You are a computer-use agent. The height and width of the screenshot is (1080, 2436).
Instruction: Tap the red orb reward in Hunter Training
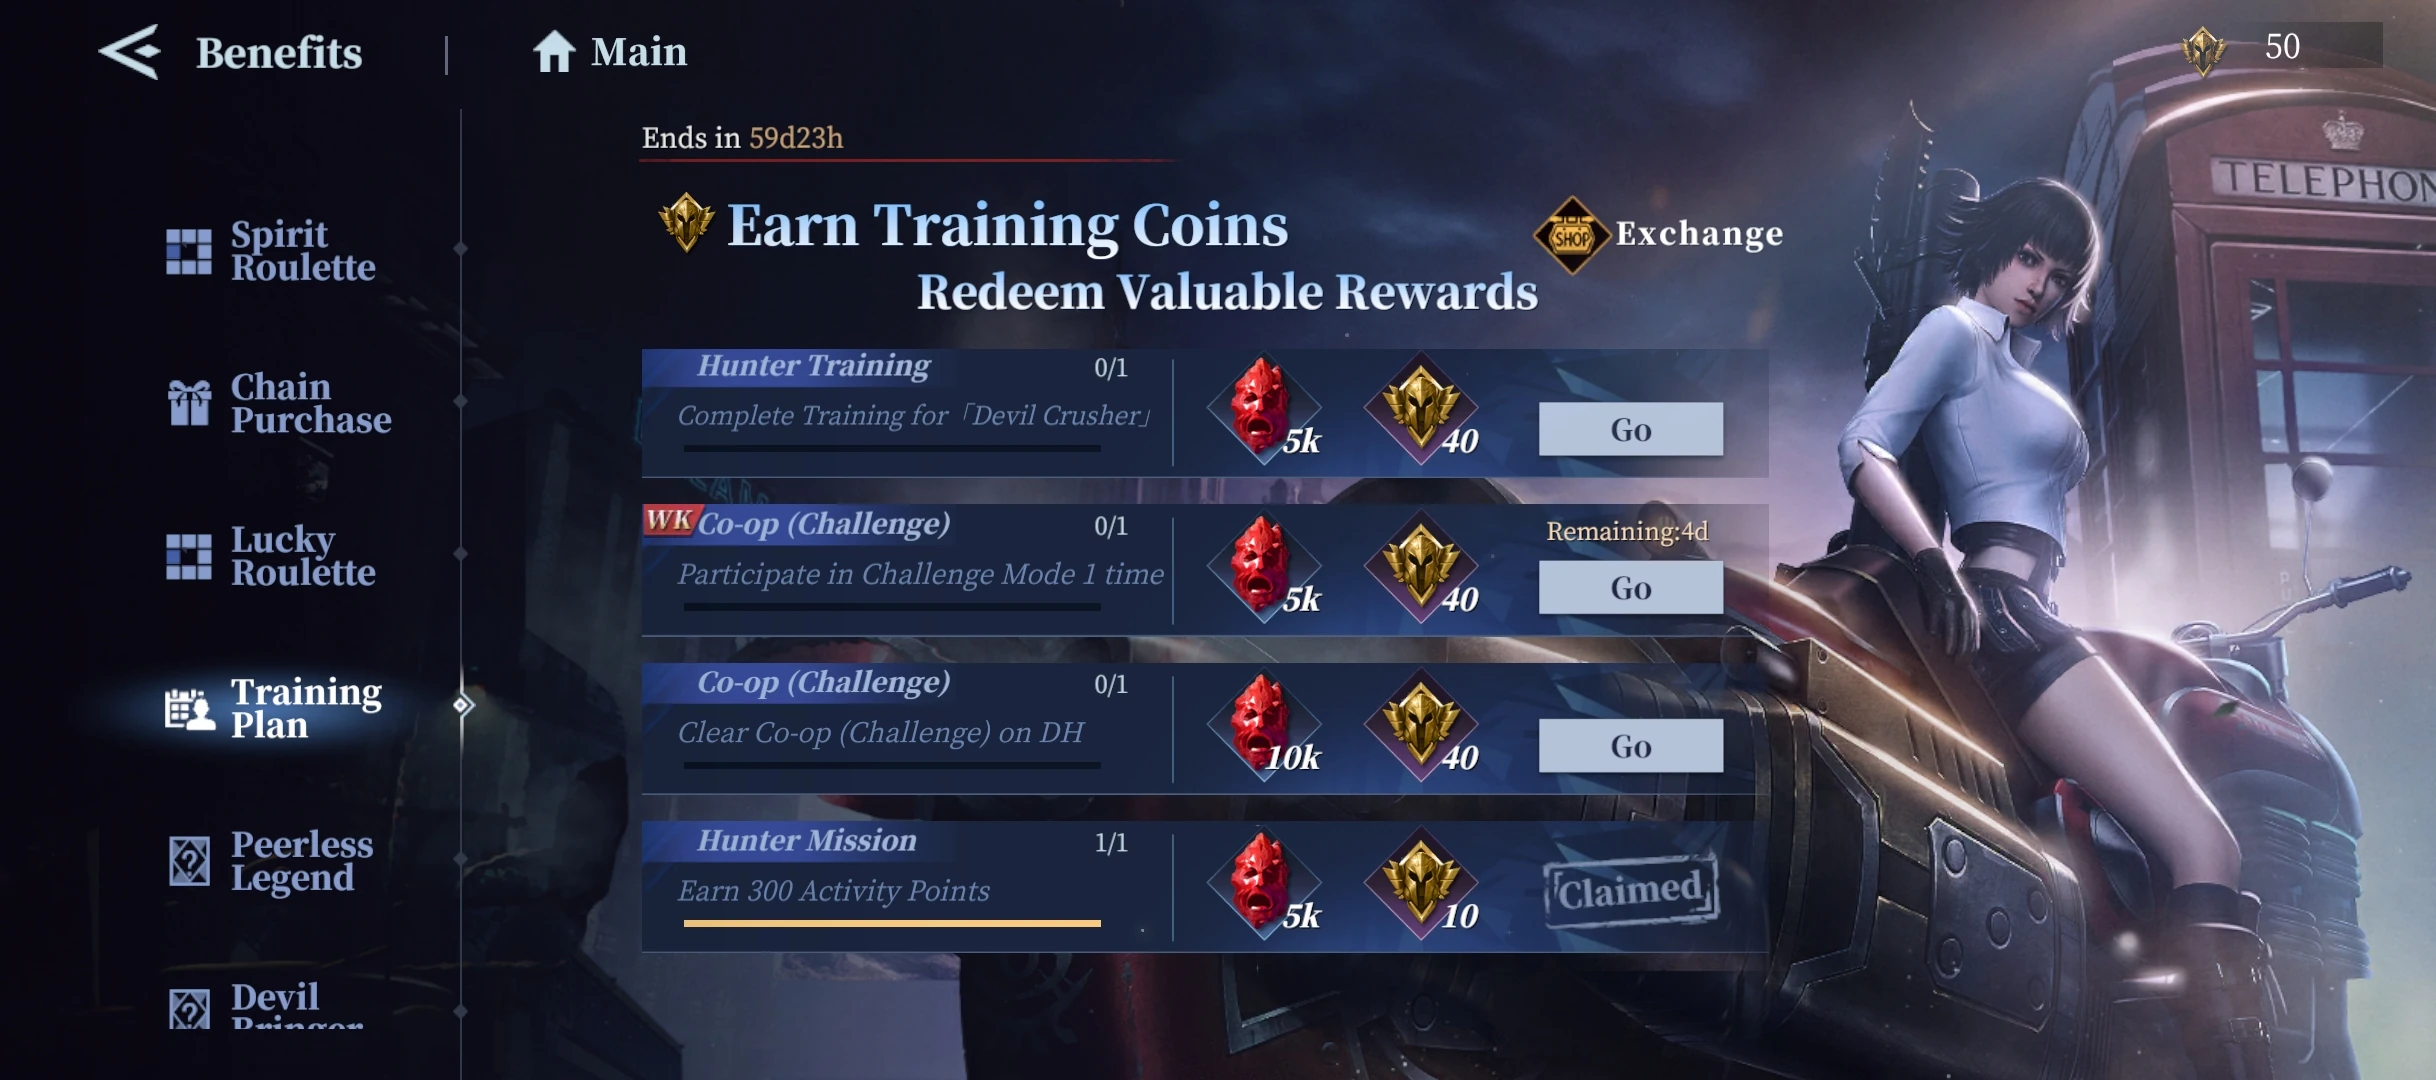[1263, 408]
